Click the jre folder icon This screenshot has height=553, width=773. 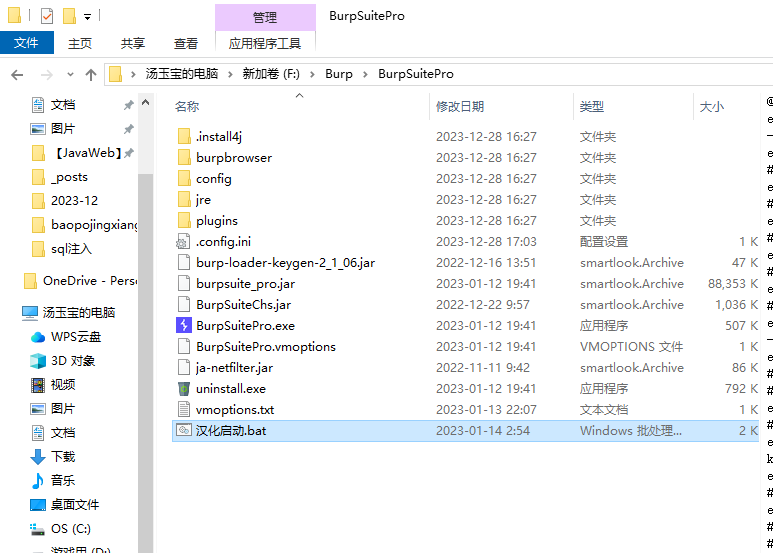coord(184,200)
